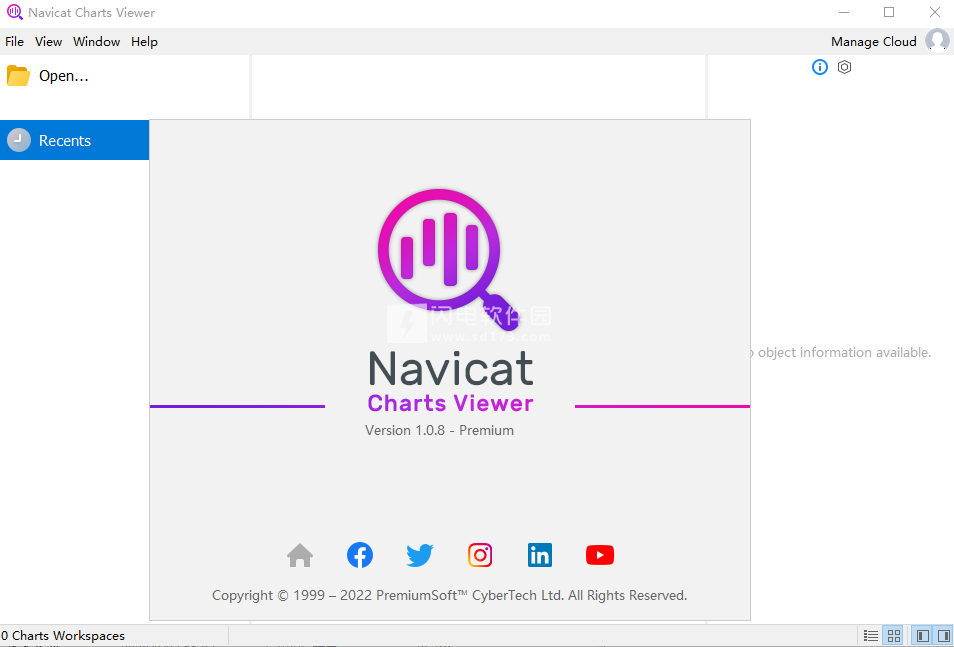Image resolution: width=954 pixels, height=647 pixels.
Task: Toggle the left pane visibility
Action: 923,636
